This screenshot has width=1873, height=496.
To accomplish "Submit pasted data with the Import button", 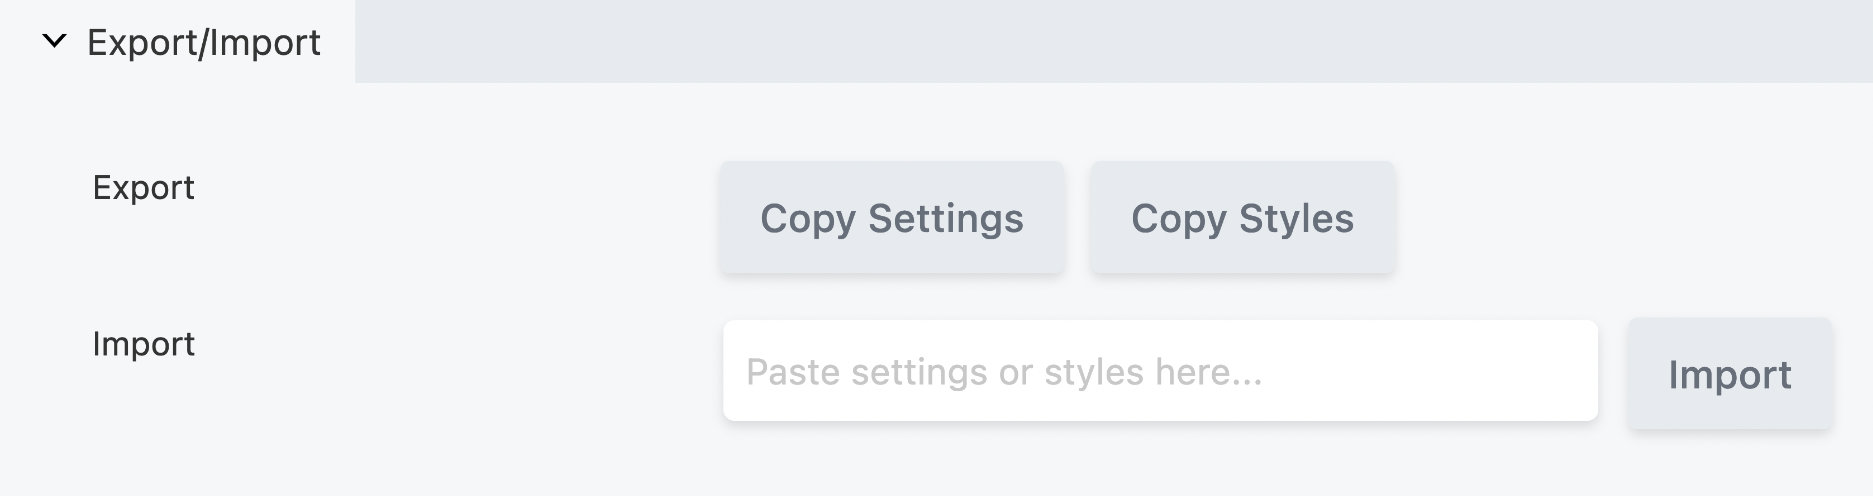I will pos(1729,374).
